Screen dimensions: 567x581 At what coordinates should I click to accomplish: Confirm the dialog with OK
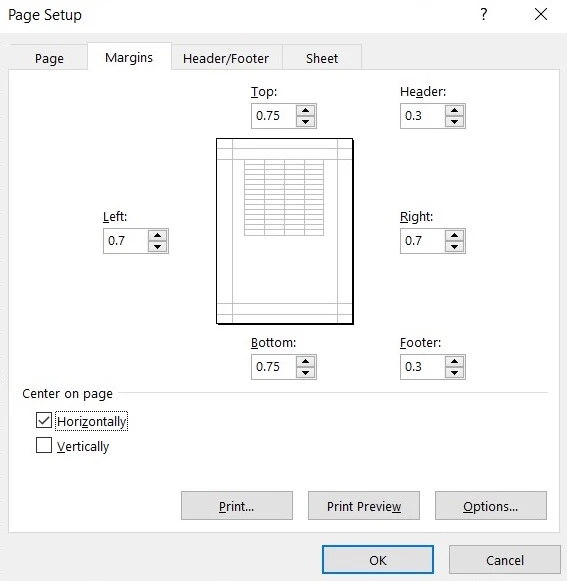[378, 560]
